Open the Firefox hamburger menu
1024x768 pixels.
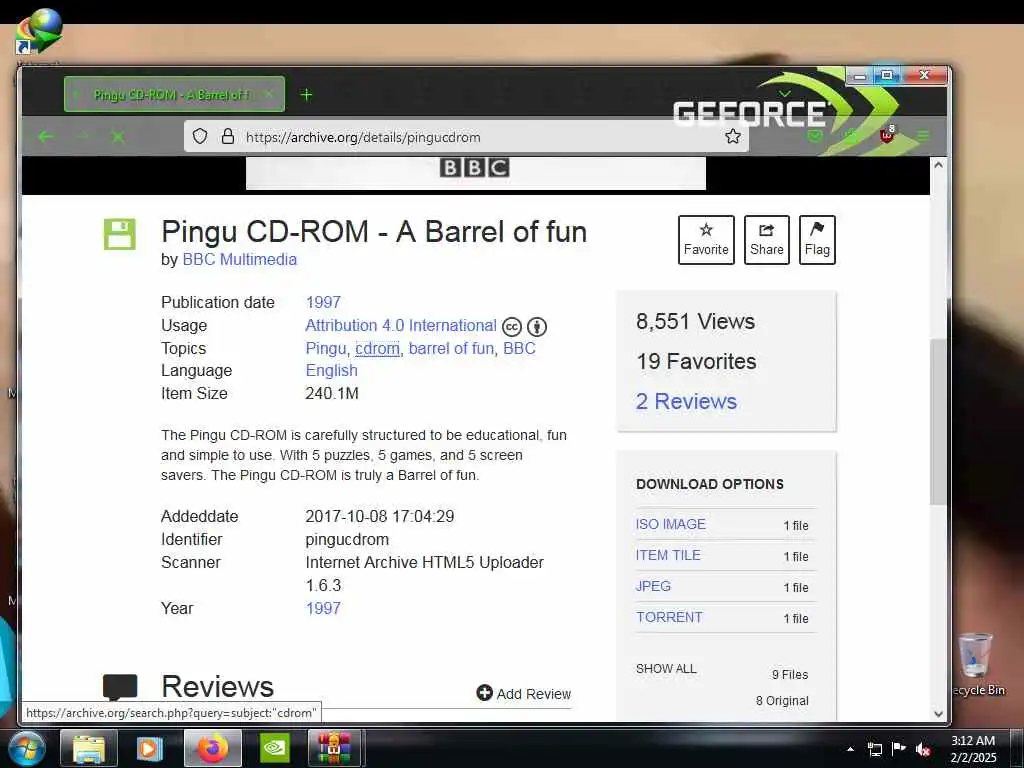point(923,136)
